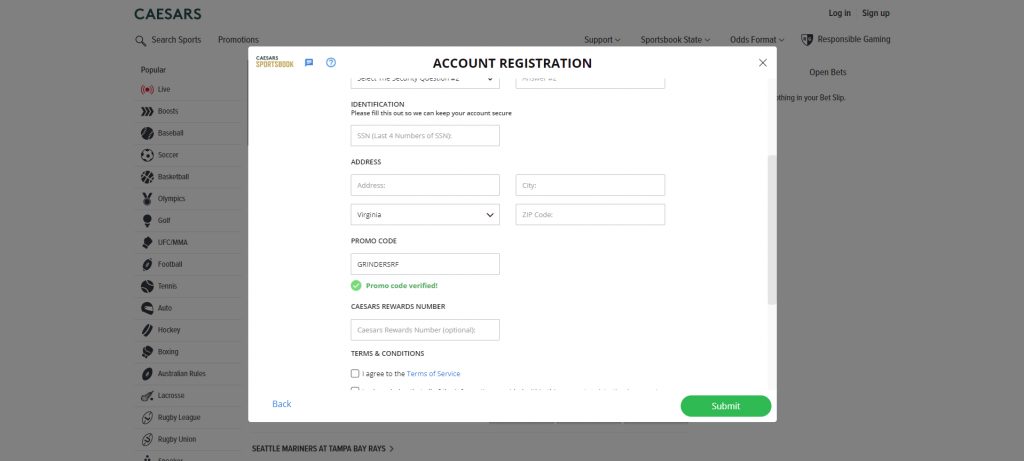Expand the Odds Format menu
The width and height of the screenshot is (1024, 461).
click(757, 40)
